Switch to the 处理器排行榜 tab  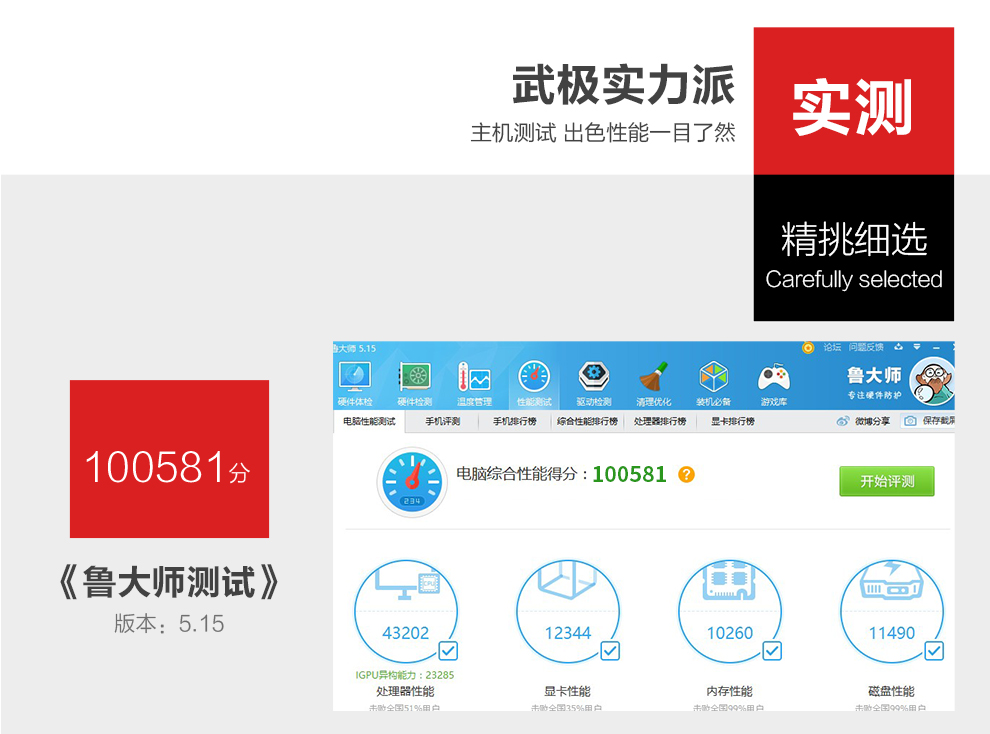coord(660,422)
